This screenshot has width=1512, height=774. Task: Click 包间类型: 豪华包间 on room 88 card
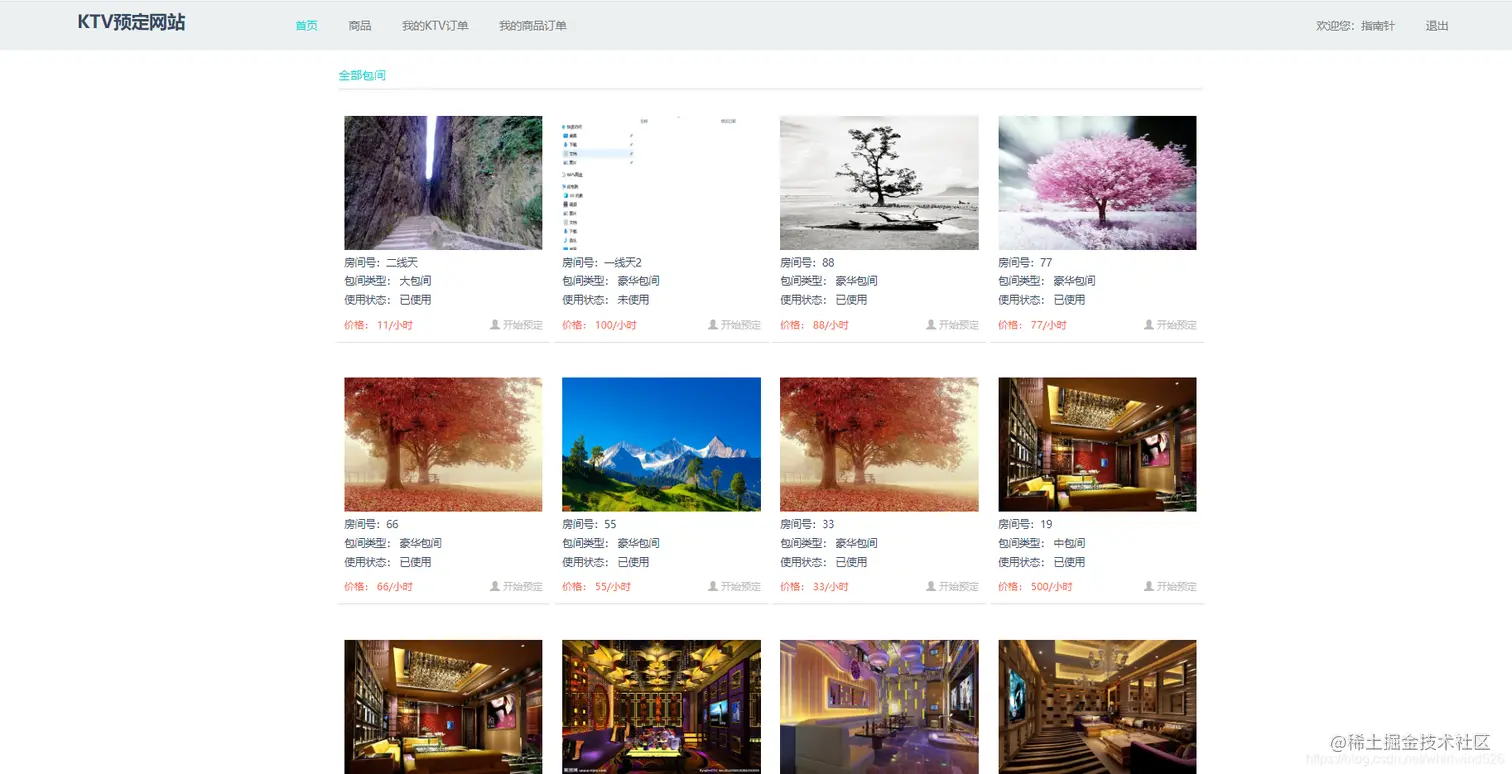[829, 281]
